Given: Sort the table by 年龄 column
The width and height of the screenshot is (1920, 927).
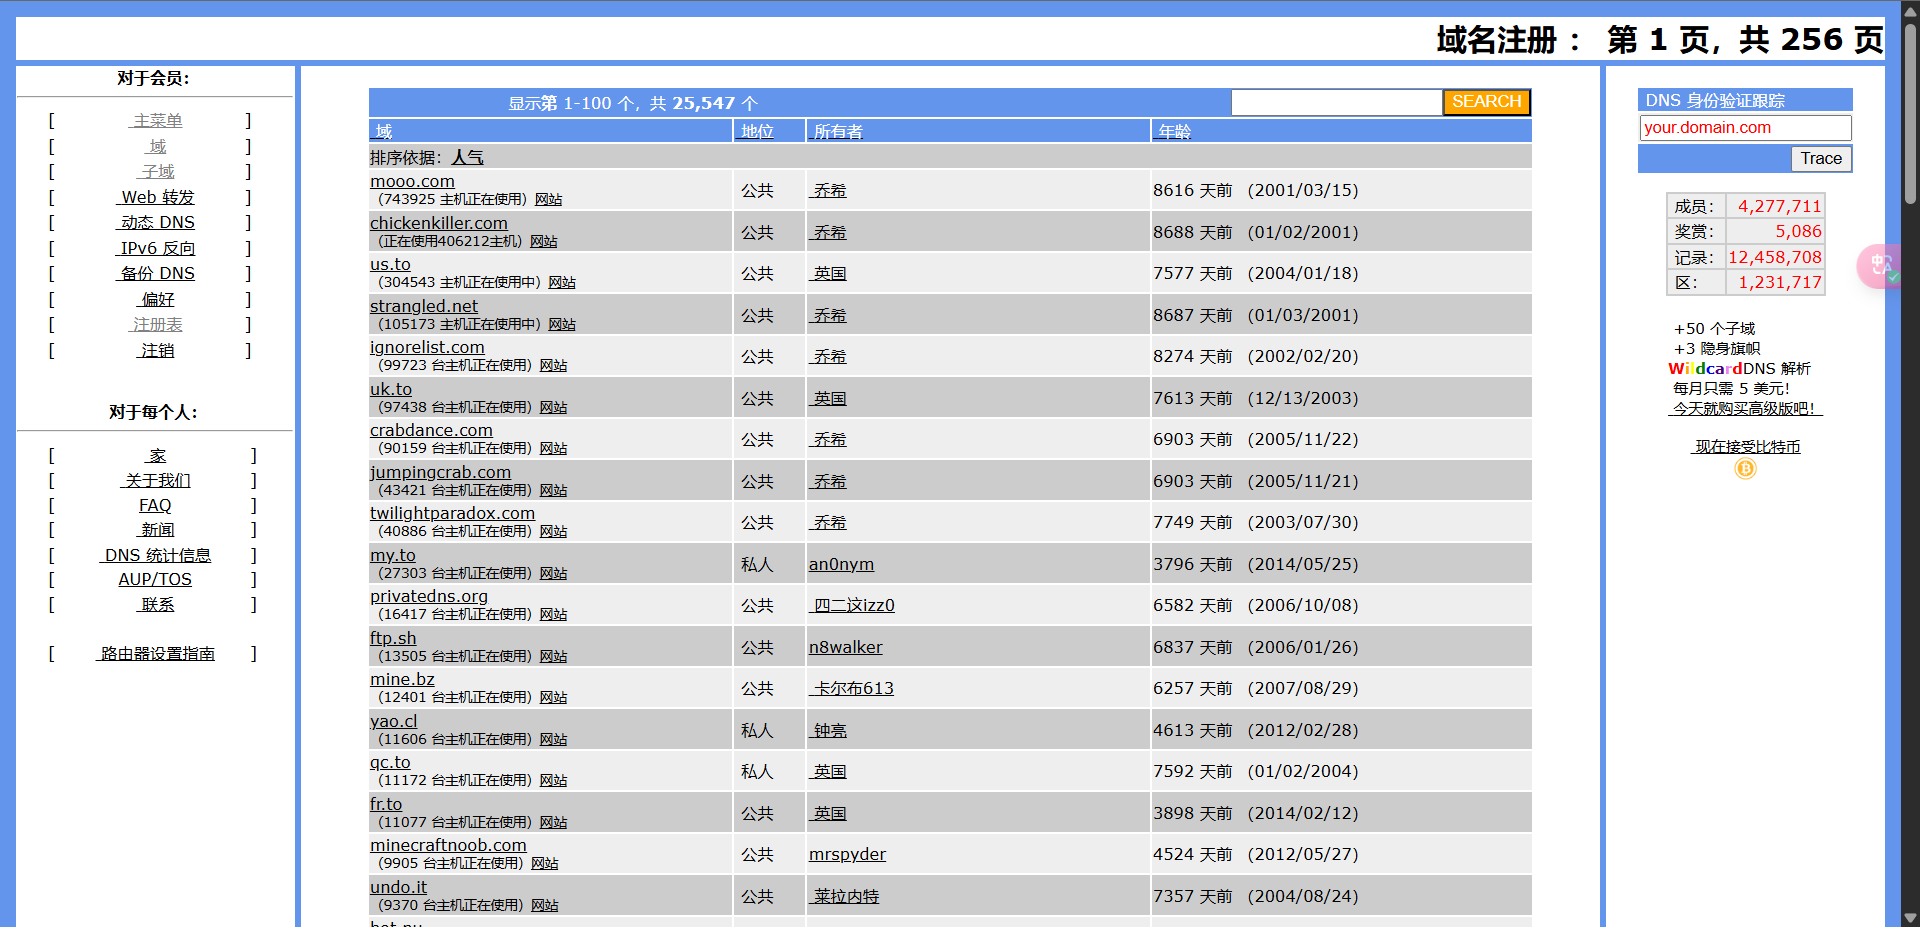Looking at the screenshot, I should point(1174,132).
